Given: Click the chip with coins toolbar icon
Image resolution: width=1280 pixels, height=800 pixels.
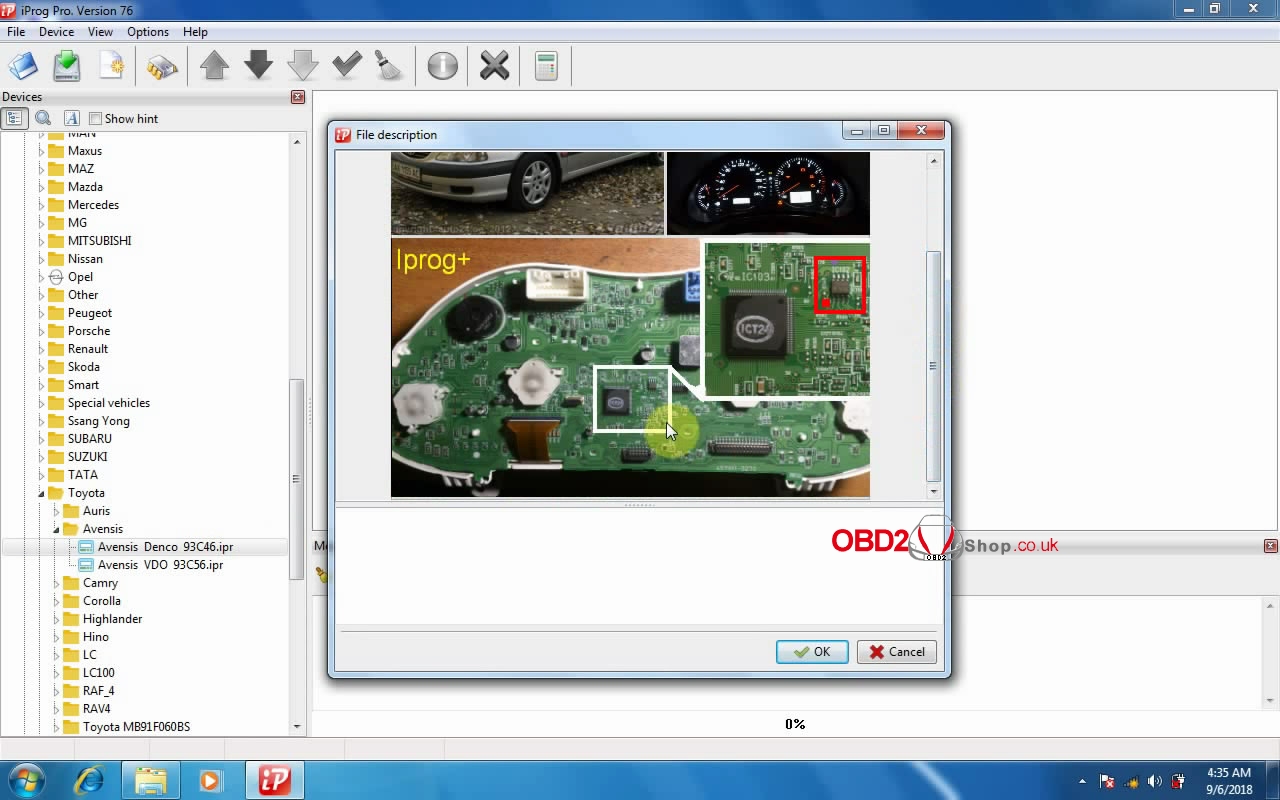Looking at the screenshot, I should [162, 67].
